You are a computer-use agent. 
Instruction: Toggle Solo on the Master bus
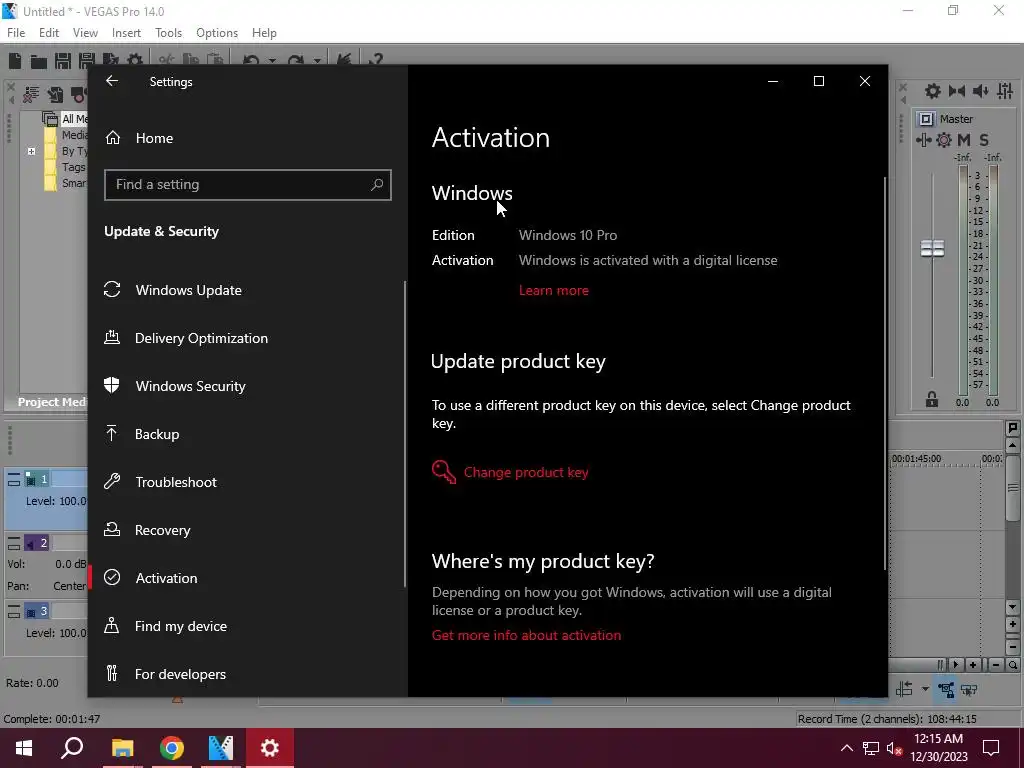point(984,140)
